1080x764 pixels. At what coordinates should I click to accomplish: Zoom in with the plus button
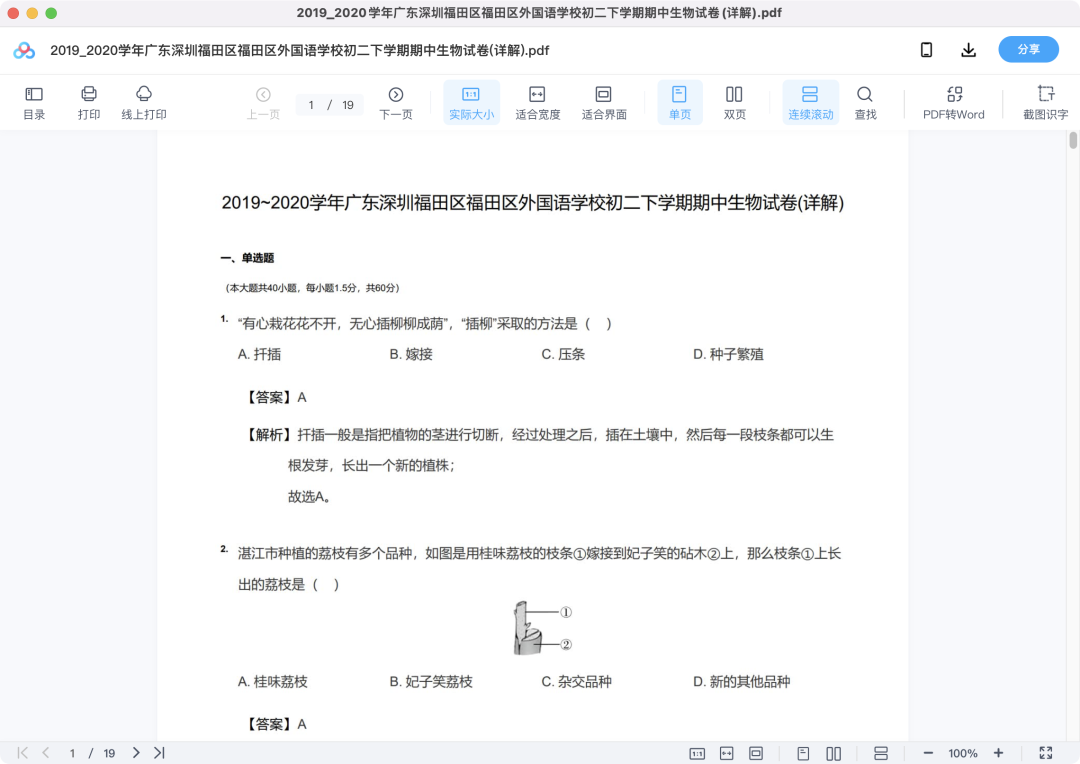[998, 754]
